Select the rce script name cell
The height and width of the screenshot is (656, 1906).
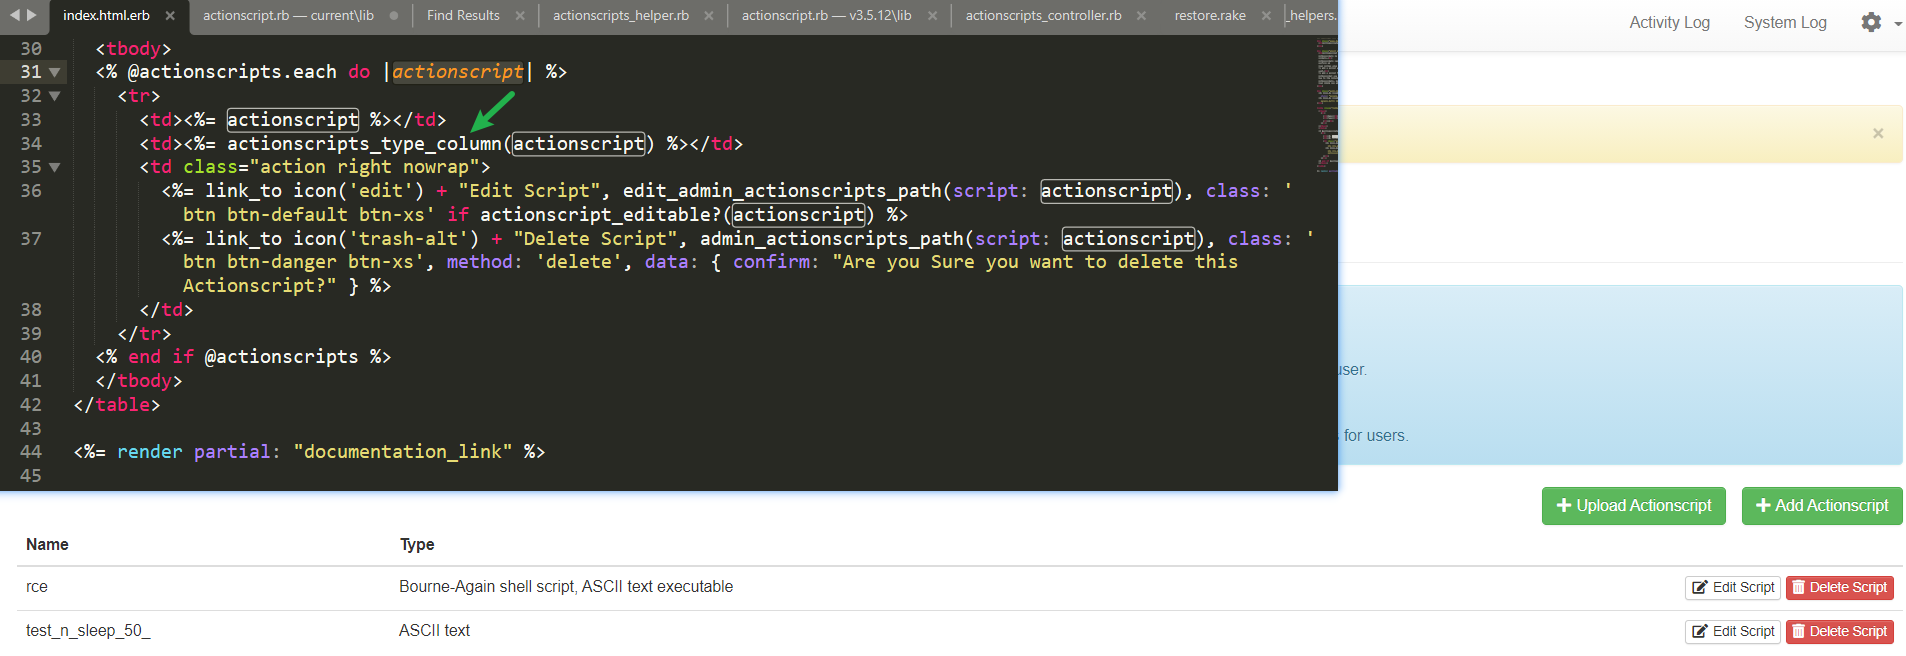coord(37,587)
